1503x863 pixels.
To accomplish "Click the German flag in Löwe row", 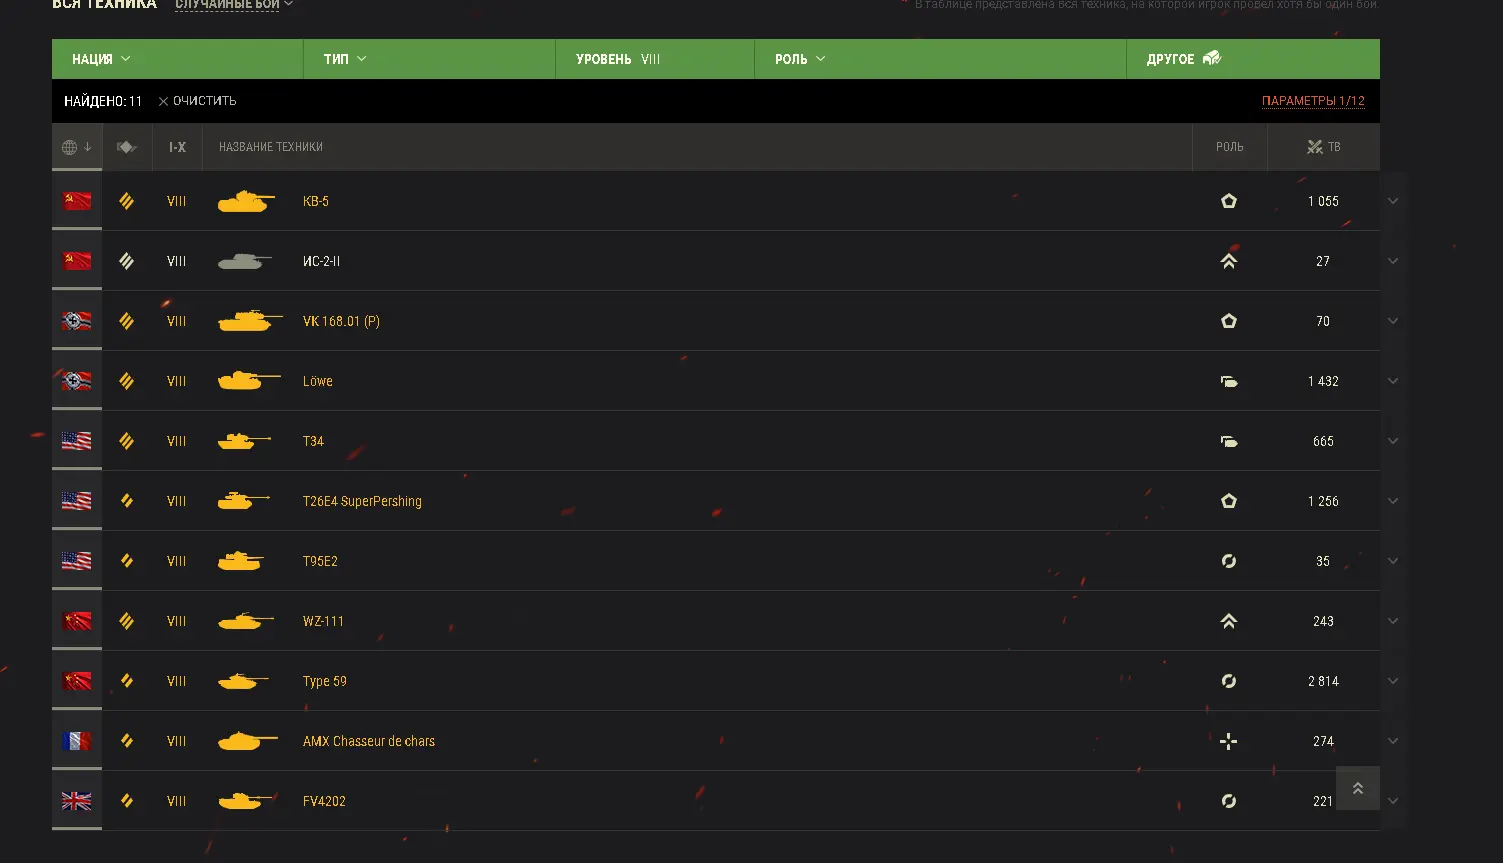I will pos(77,381).
